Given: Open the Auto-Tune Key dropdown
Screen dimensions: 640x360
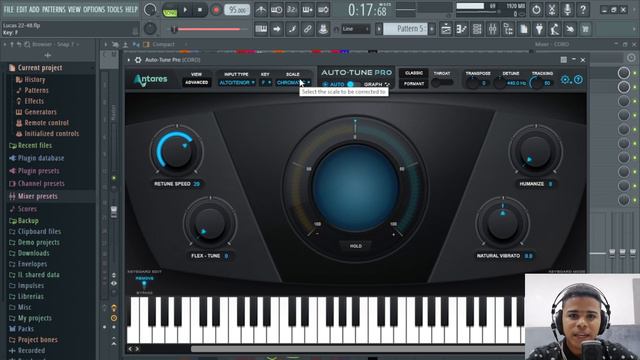Looking at the screenshot, I should [266, 82].
